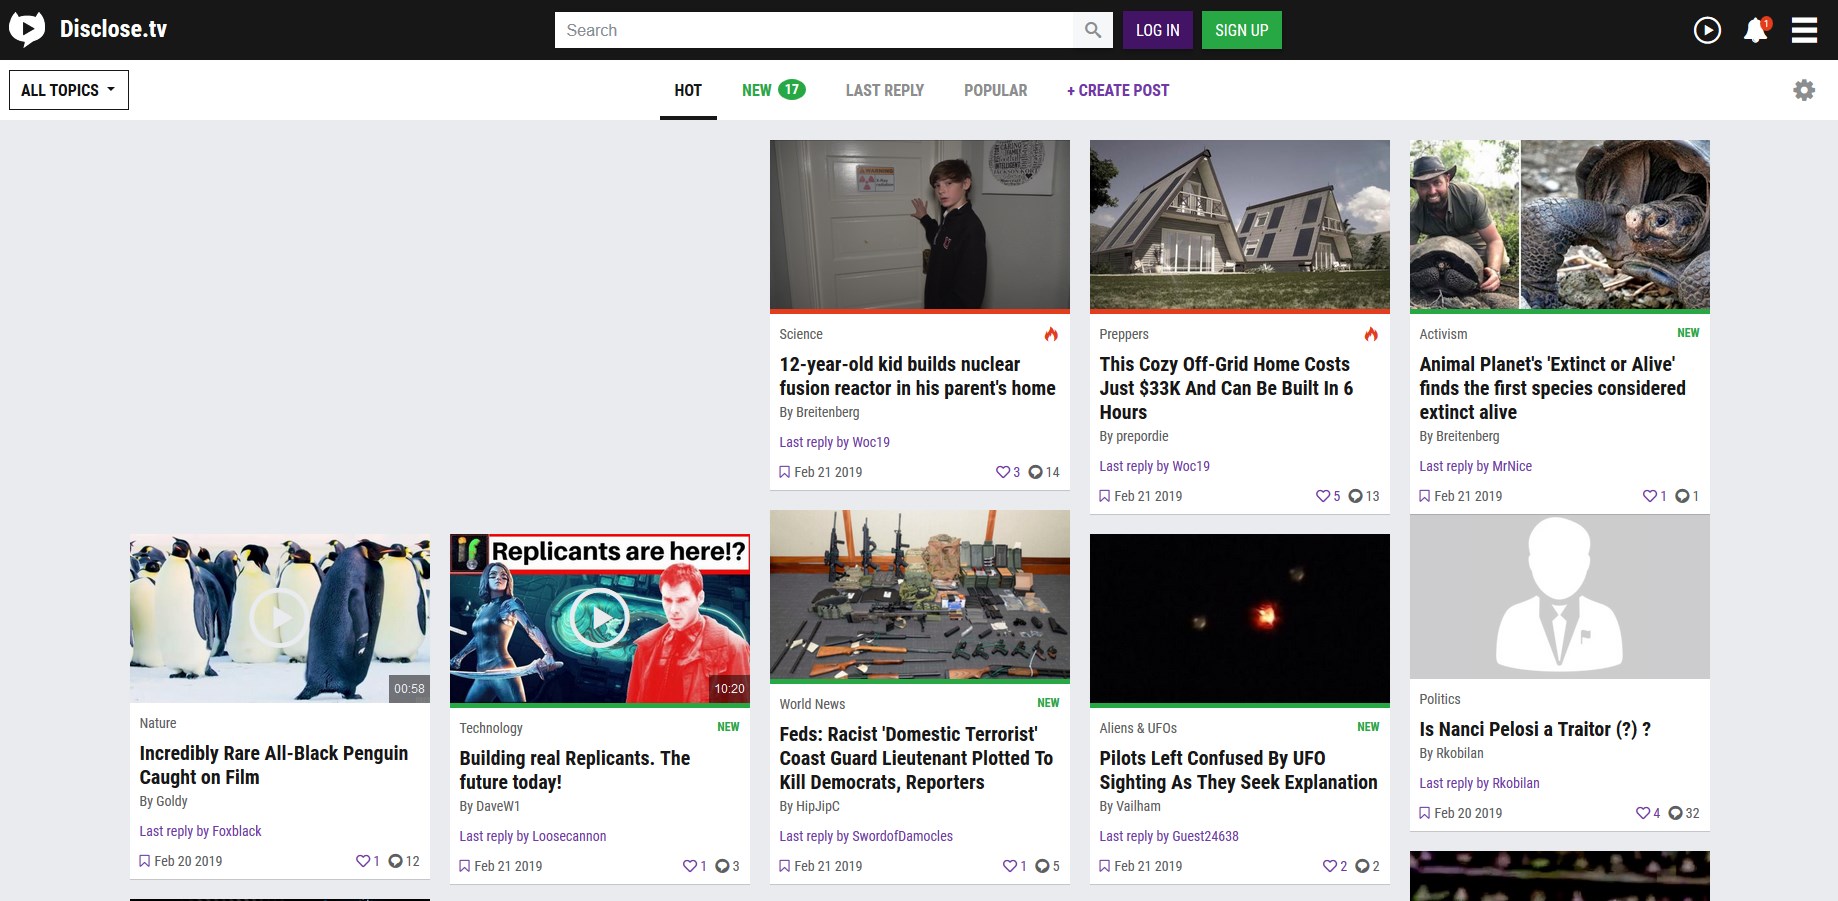
Task: Click comment icon on All-Black Penguin post
Action: pyautogui.click(x=395, y=861)
